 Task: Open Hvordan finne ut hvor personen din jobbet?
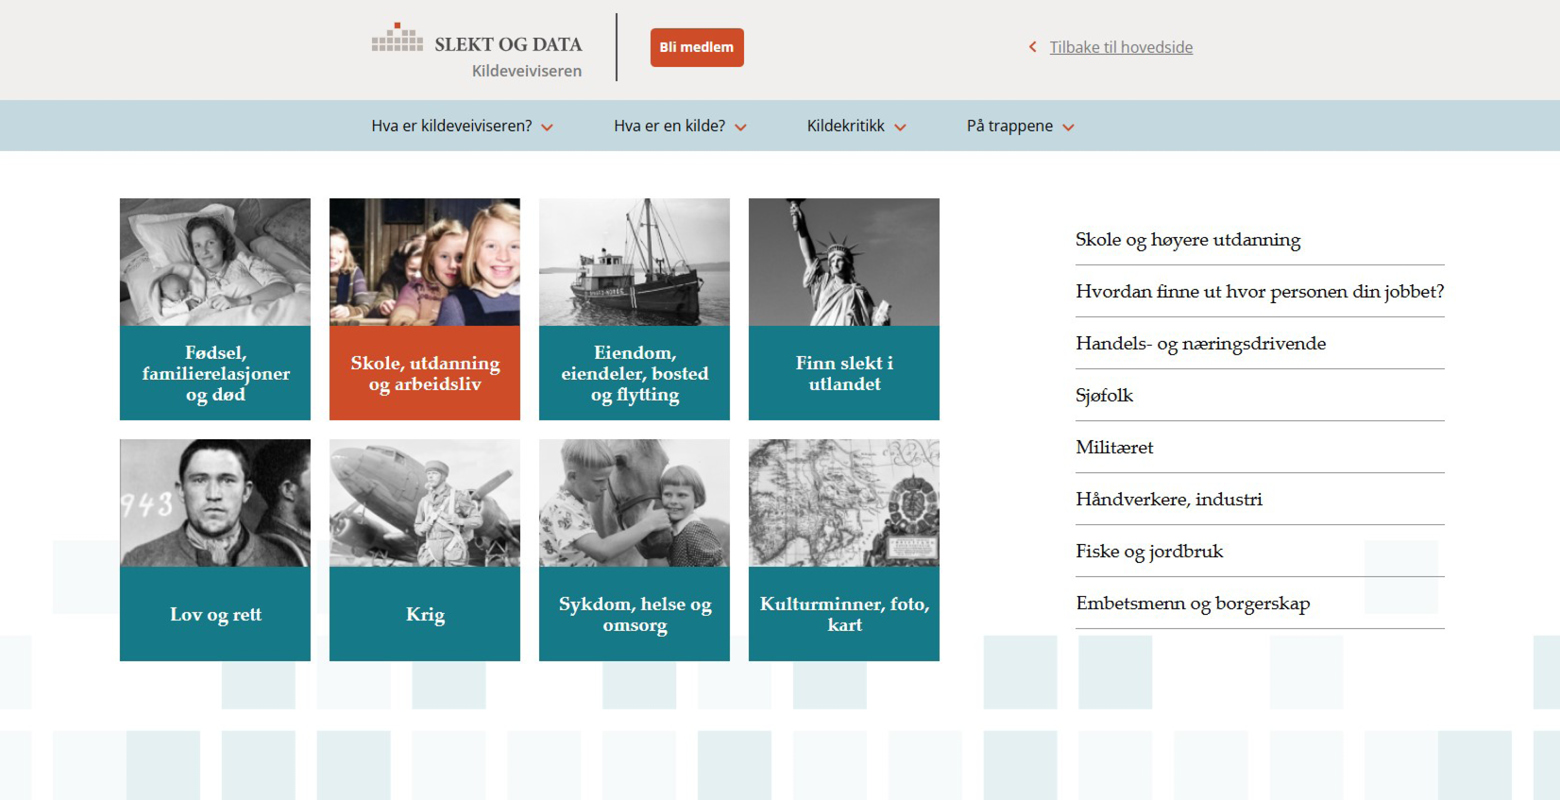[x=1260, y=292]
